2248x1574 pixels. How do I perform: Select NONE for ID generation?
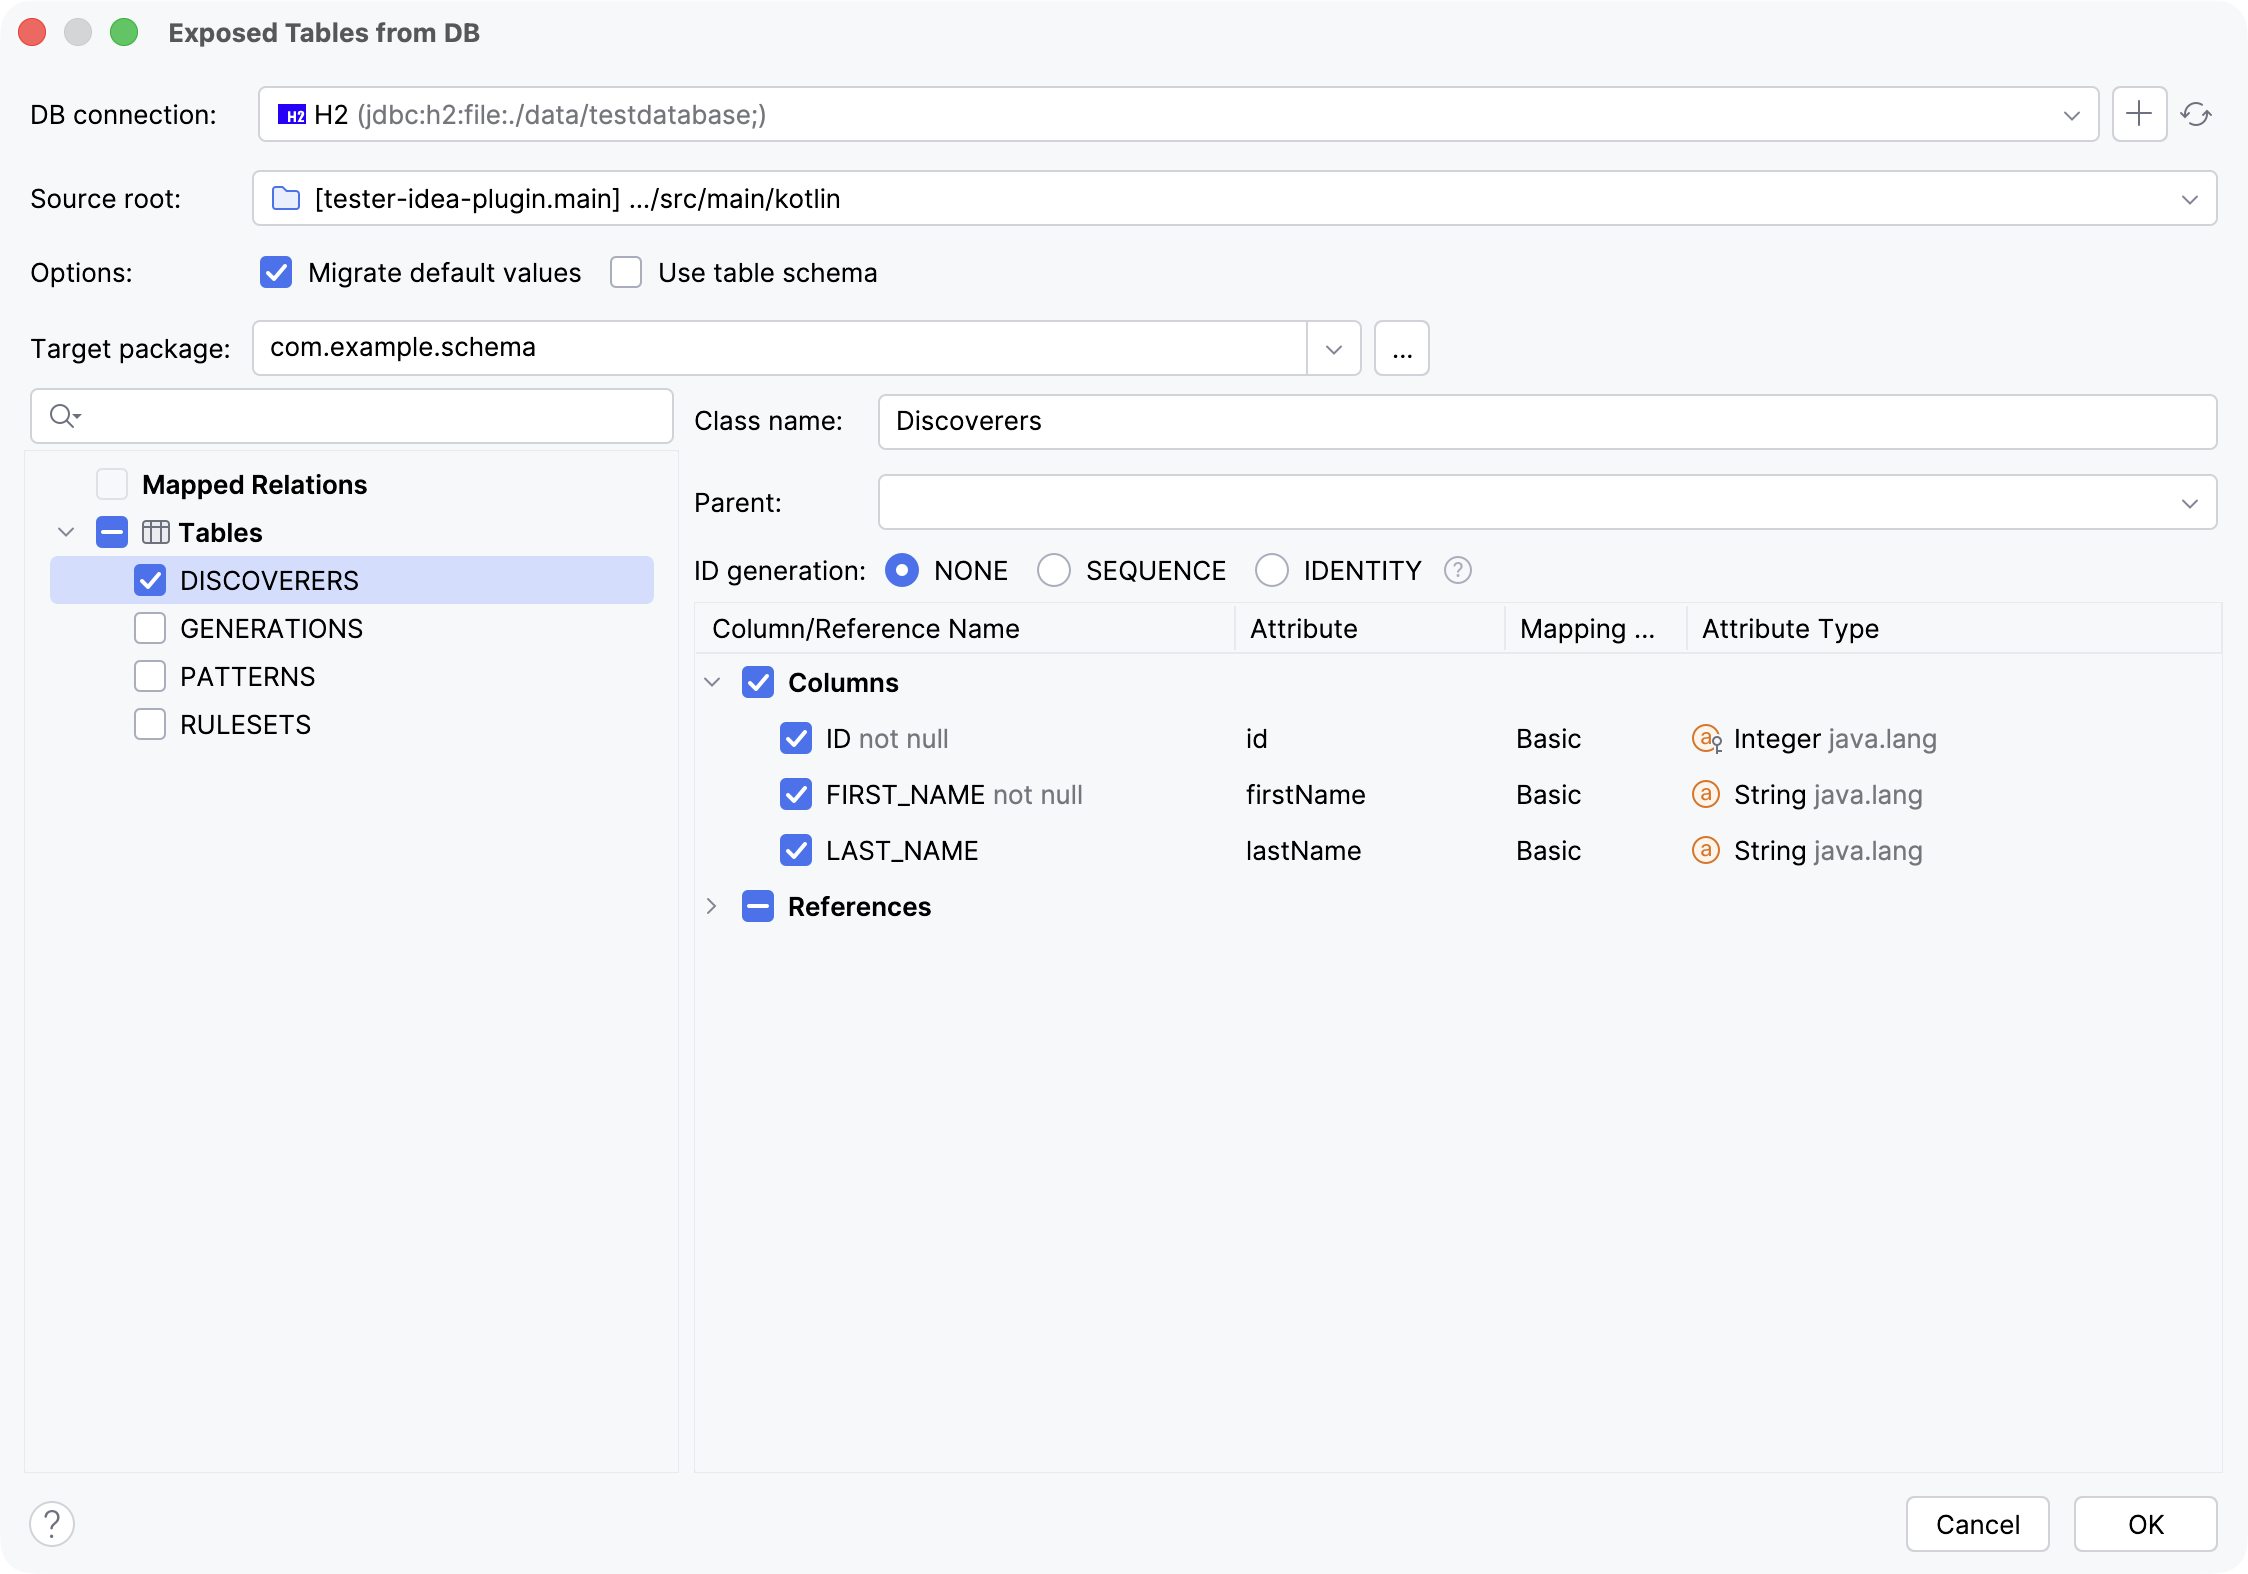coord(902,570)
